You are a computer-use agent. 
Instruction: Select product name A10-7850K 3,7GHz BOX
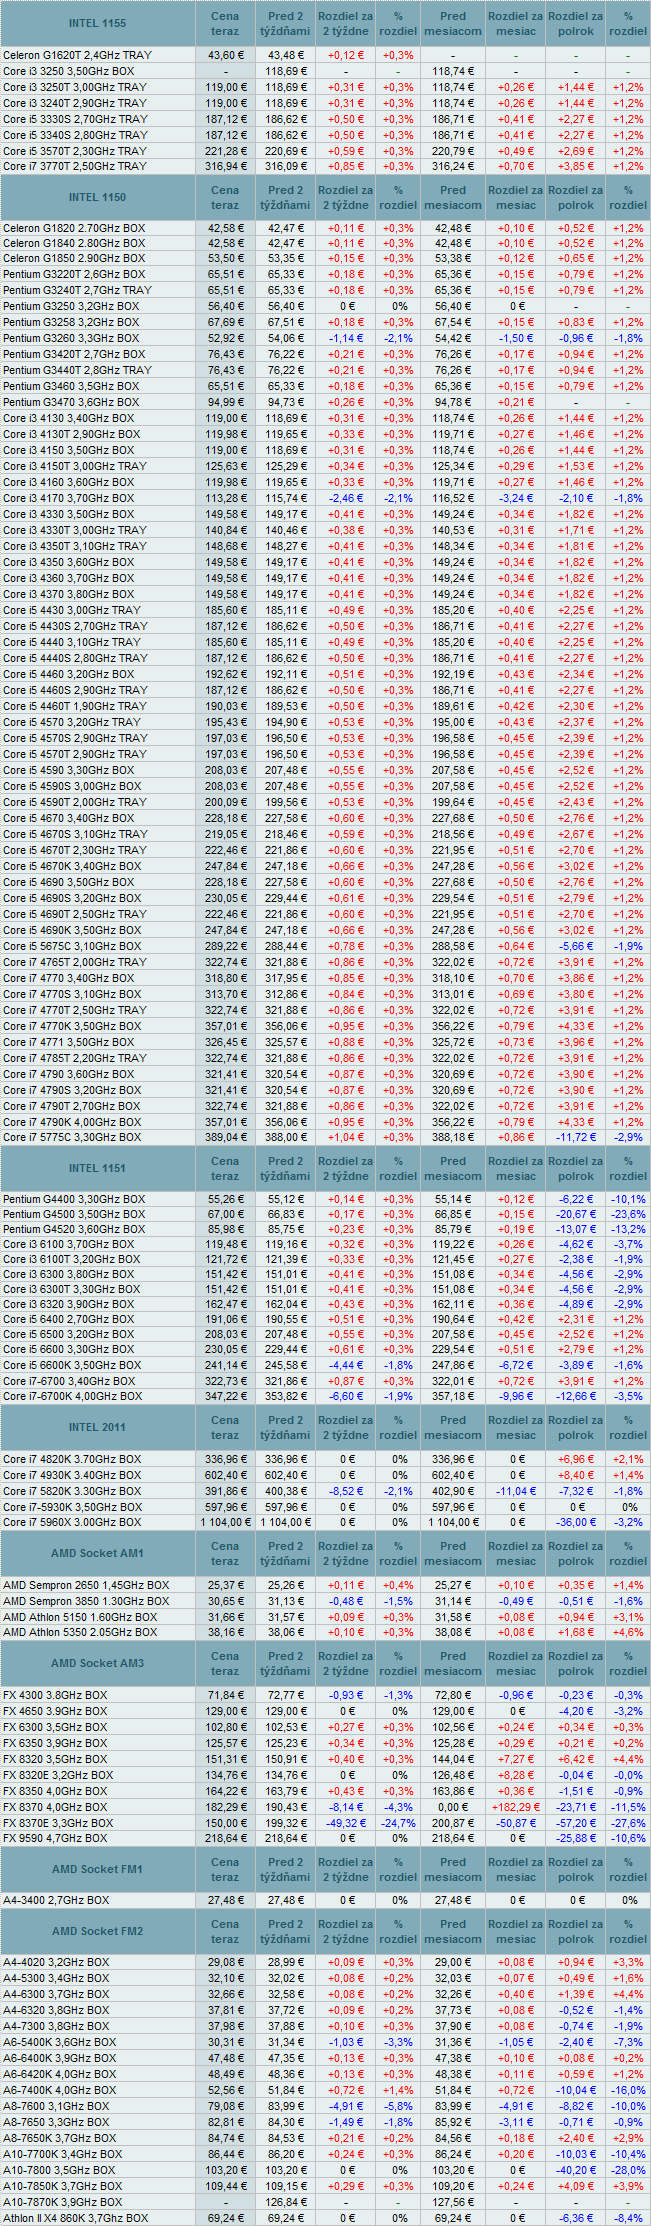(x=65, y=2186)
